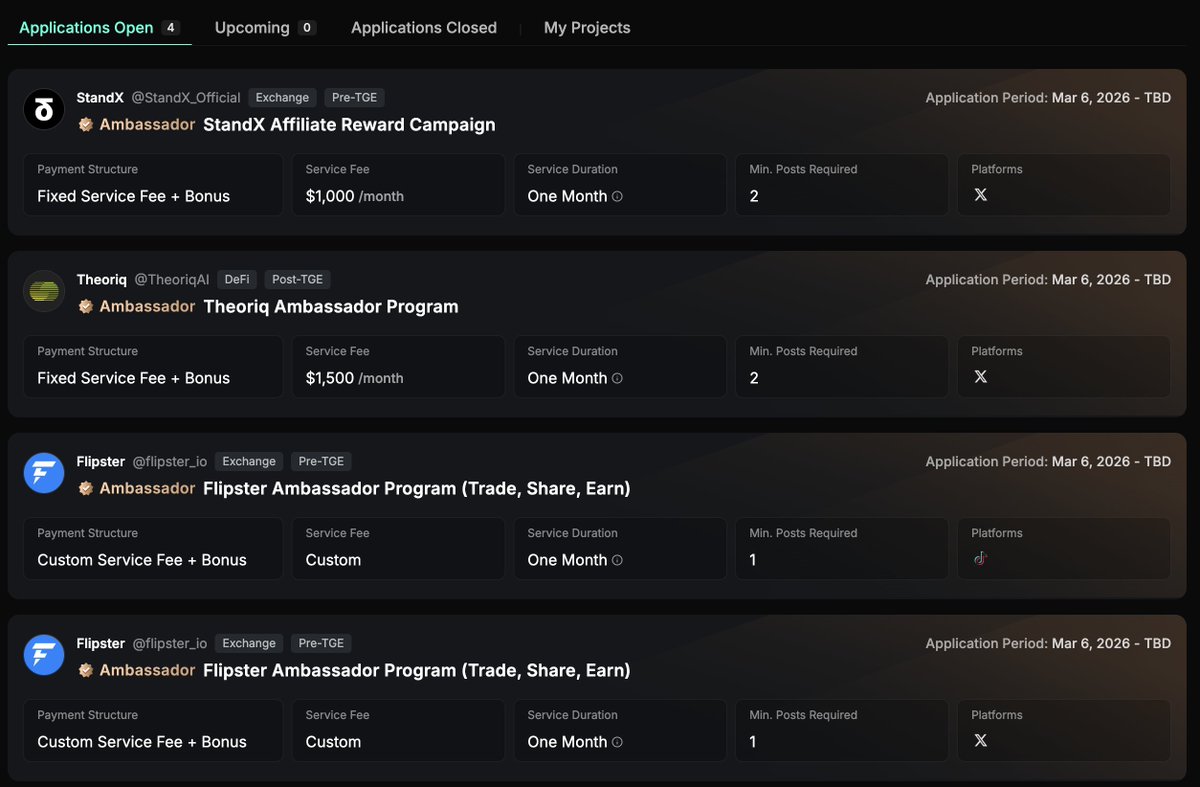Click Exchange tag on StandX card
The image size is (1200, 787).
pos(282,98)
